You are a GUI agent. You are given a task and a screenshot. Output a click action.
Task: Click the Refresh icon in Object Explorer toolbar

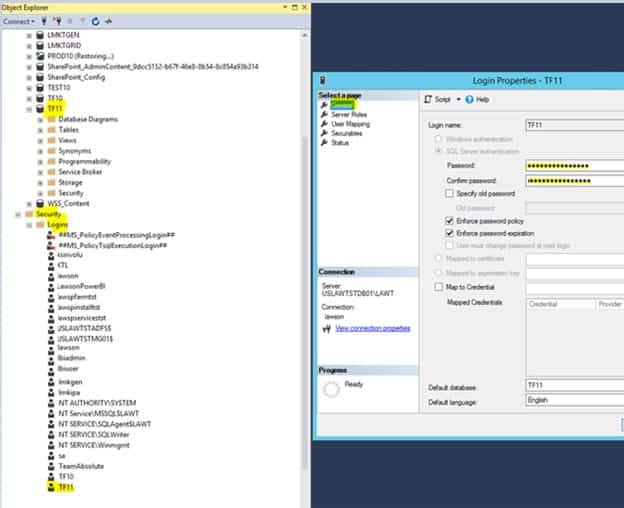point(95,21)
